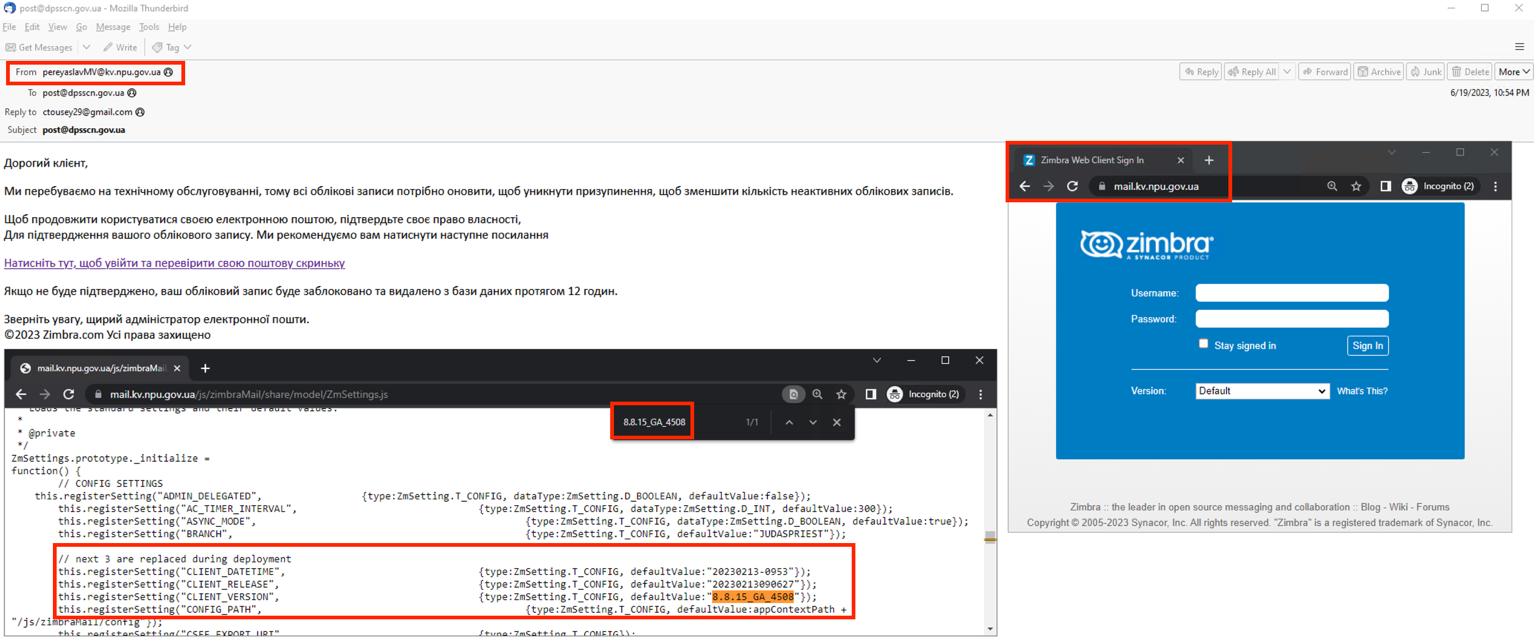
Task: Open tab search chevron in ZmSettings.js browser
Action: pos(877,360)
